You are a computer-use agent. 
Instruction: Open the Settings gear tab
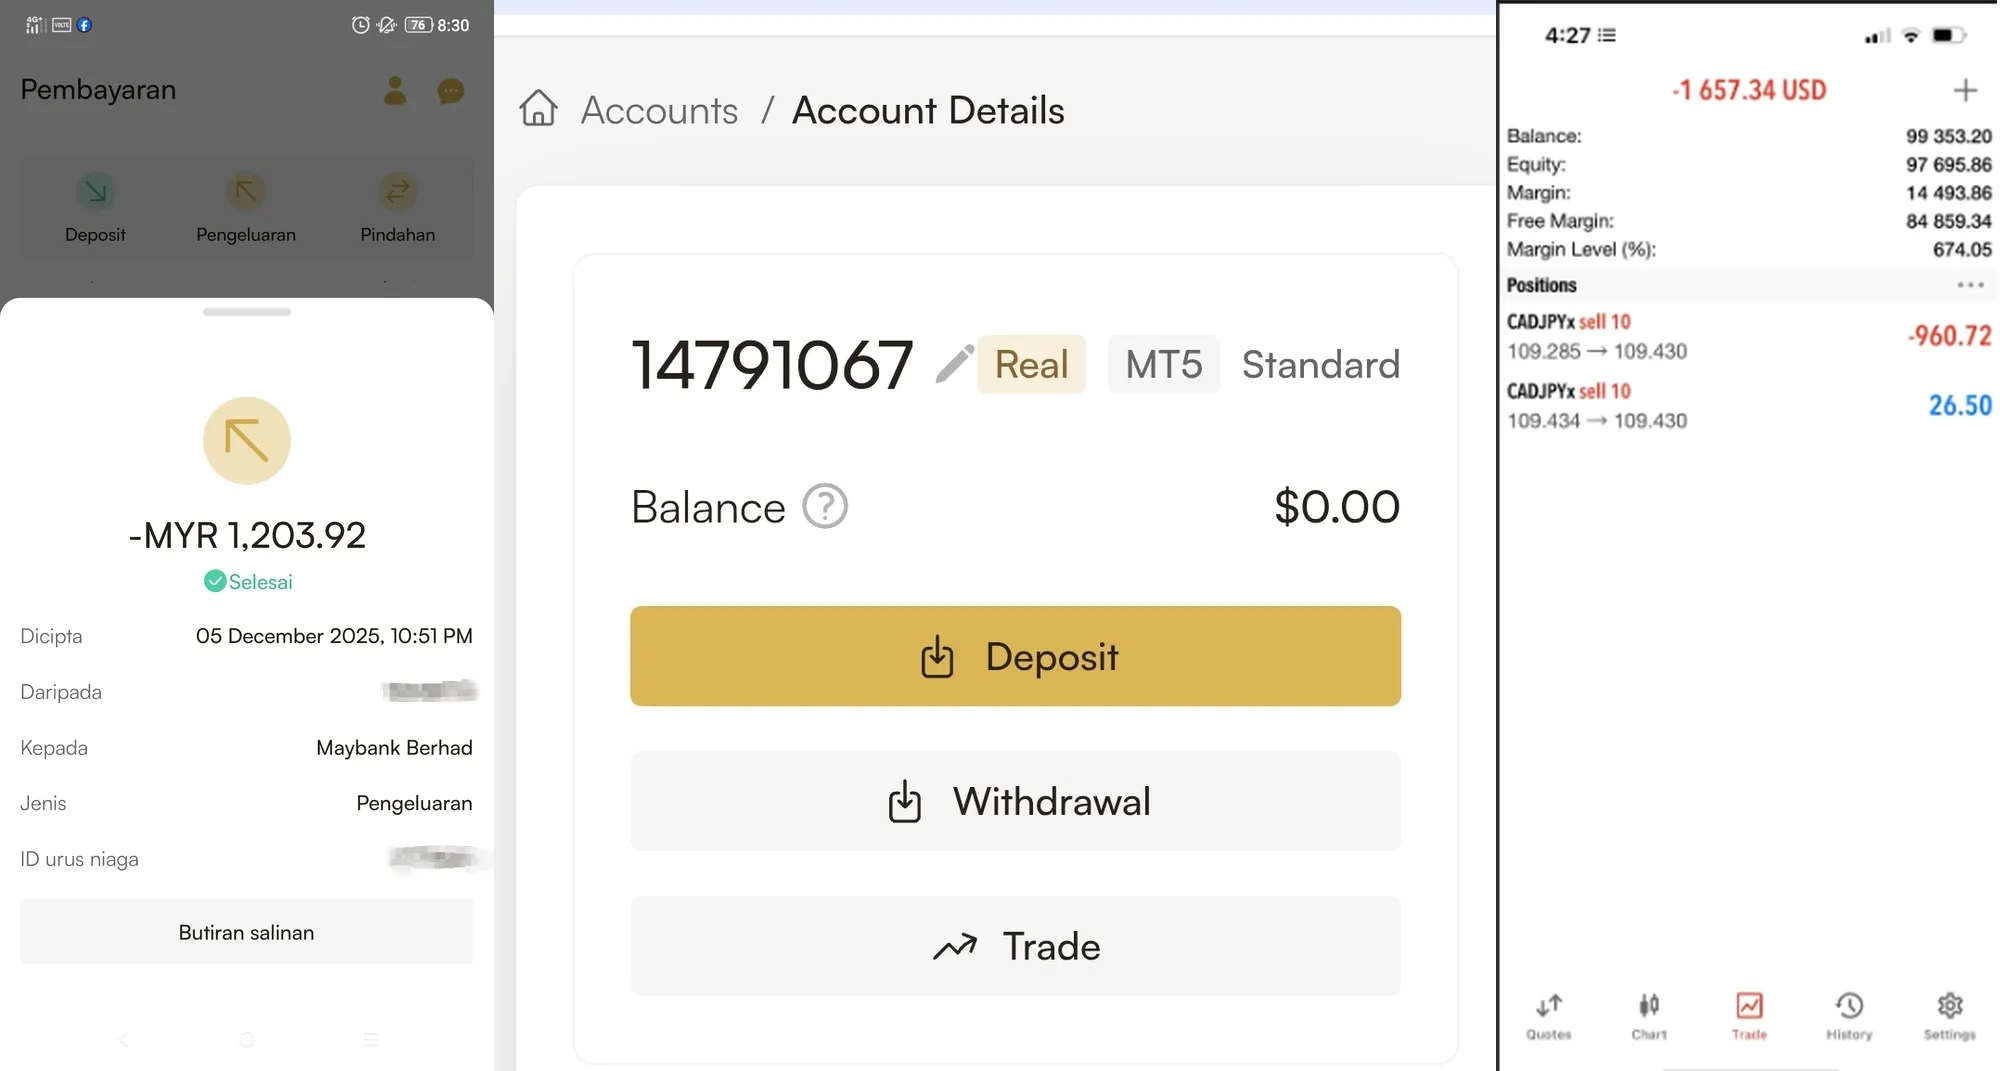(1949, 1016)
